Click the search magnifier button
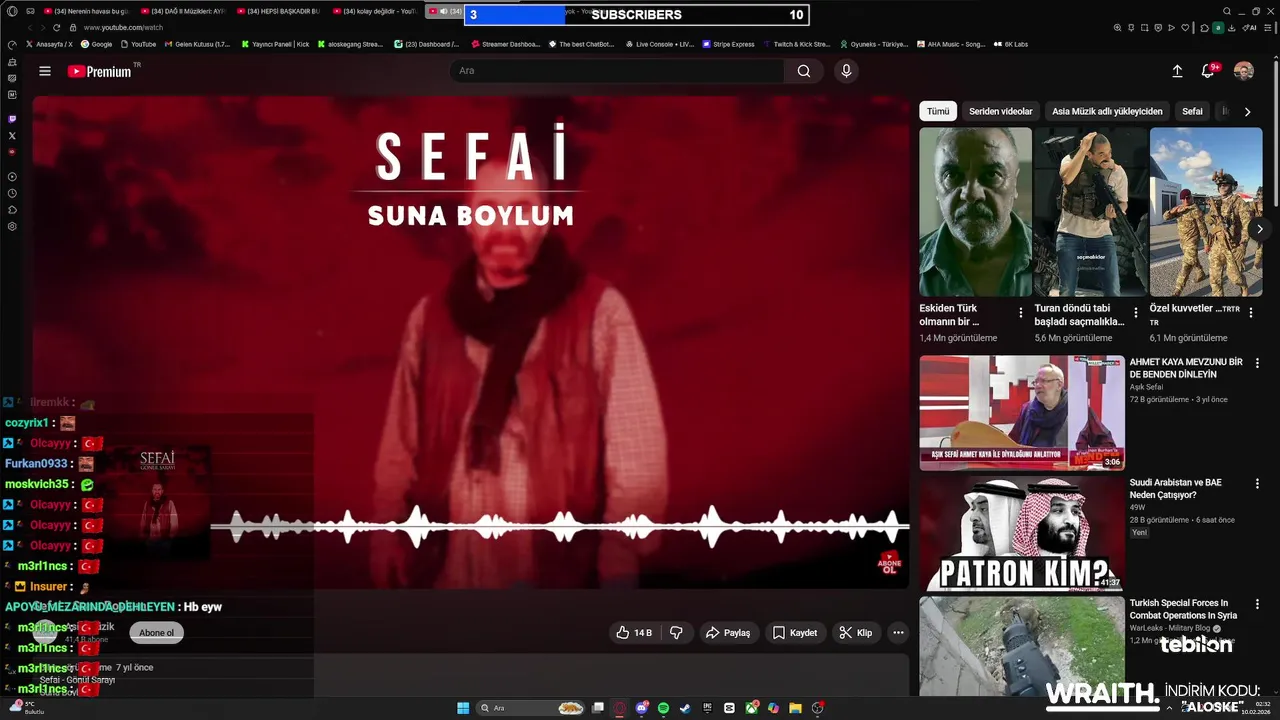Screen dimensions: 1280x720 pos(803,71)
